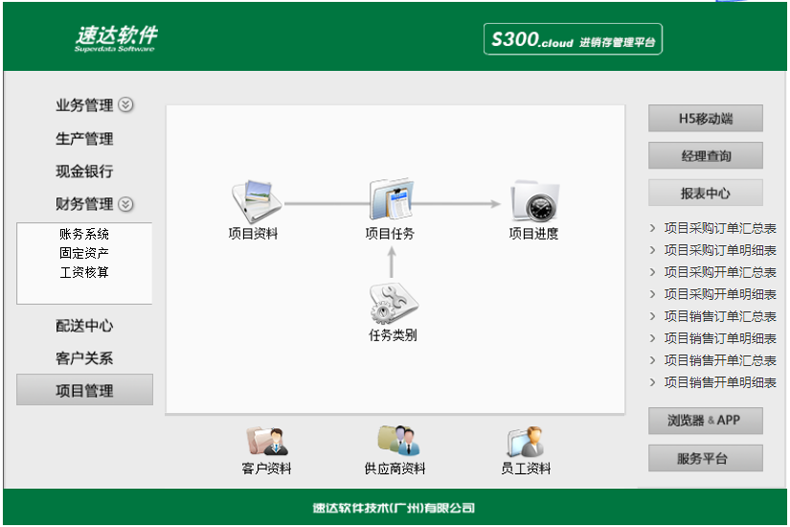
Task: Open the 项目销售开单汇总表 report link
Action: pyautogui.click(x=720, y=360)
